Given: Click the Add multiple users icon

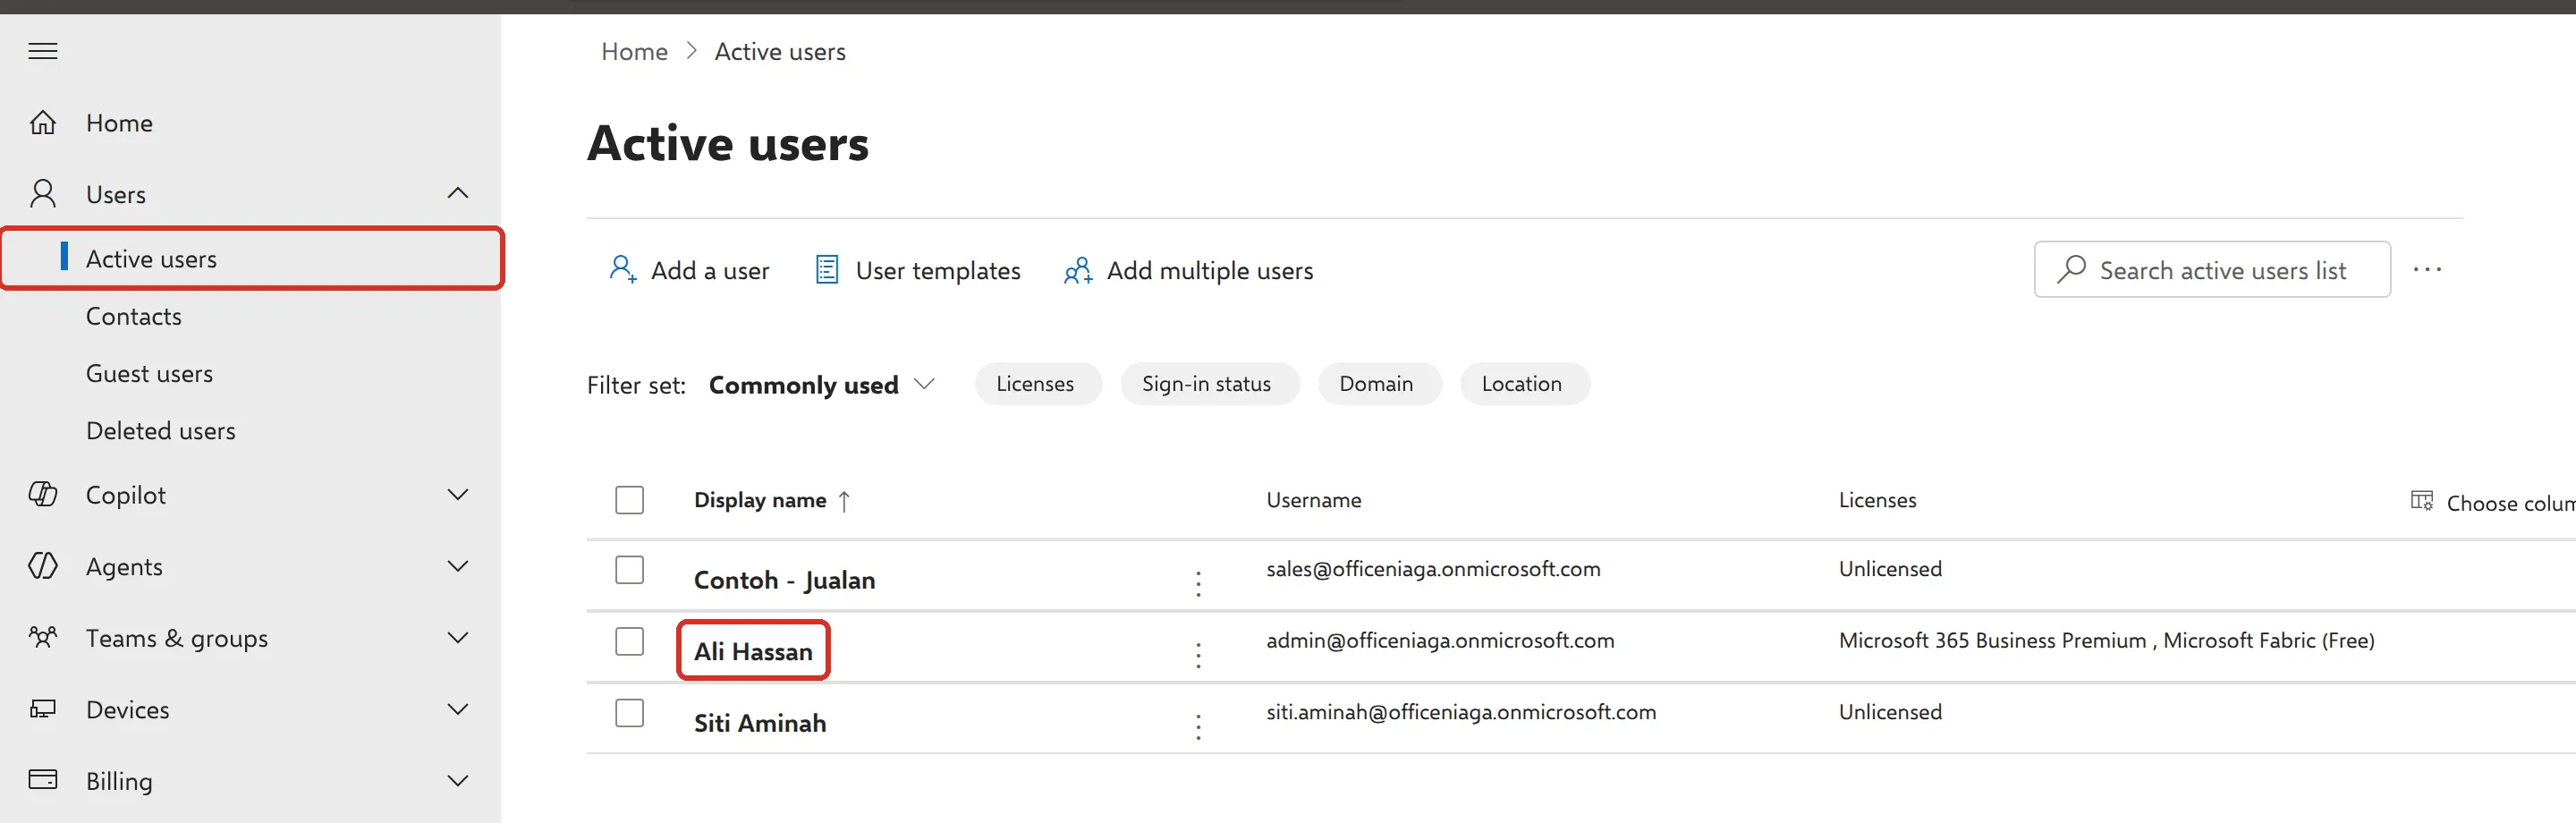Looking at the screenshot, I should pos(1077,270).
